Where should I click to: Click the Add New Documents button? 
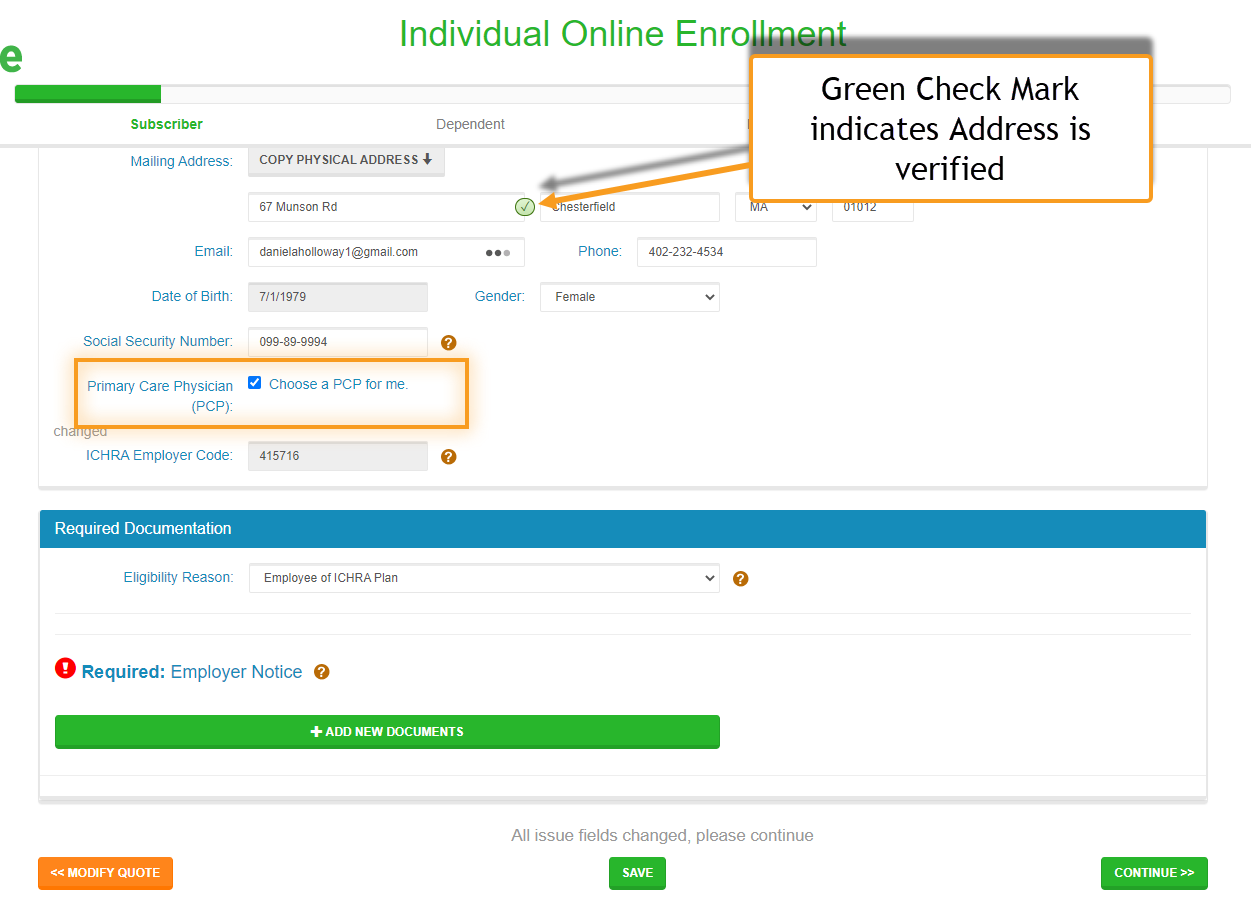(x=387, y=731)
